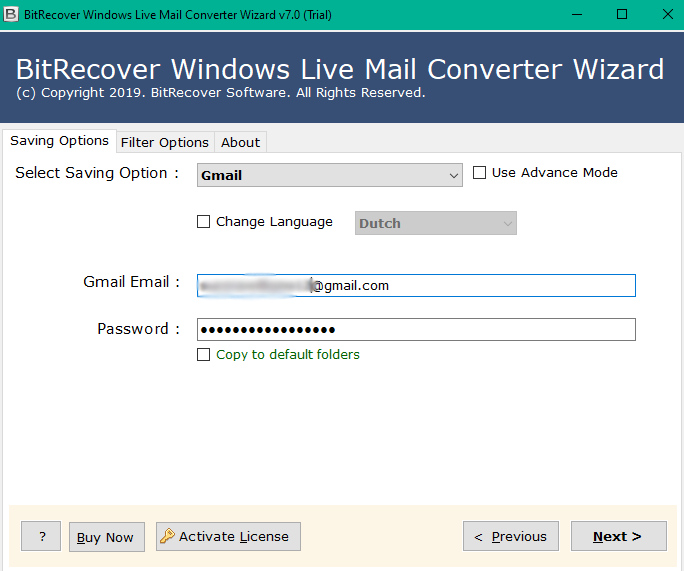Enable Use Advance Mode checkbox

(x=479, y=173)
